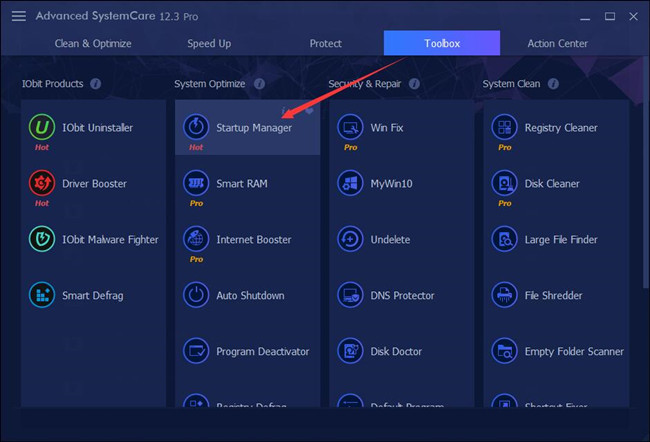650x442 pixels.
Task: Show info for IObit Products section
Action: tap(96, 84)
